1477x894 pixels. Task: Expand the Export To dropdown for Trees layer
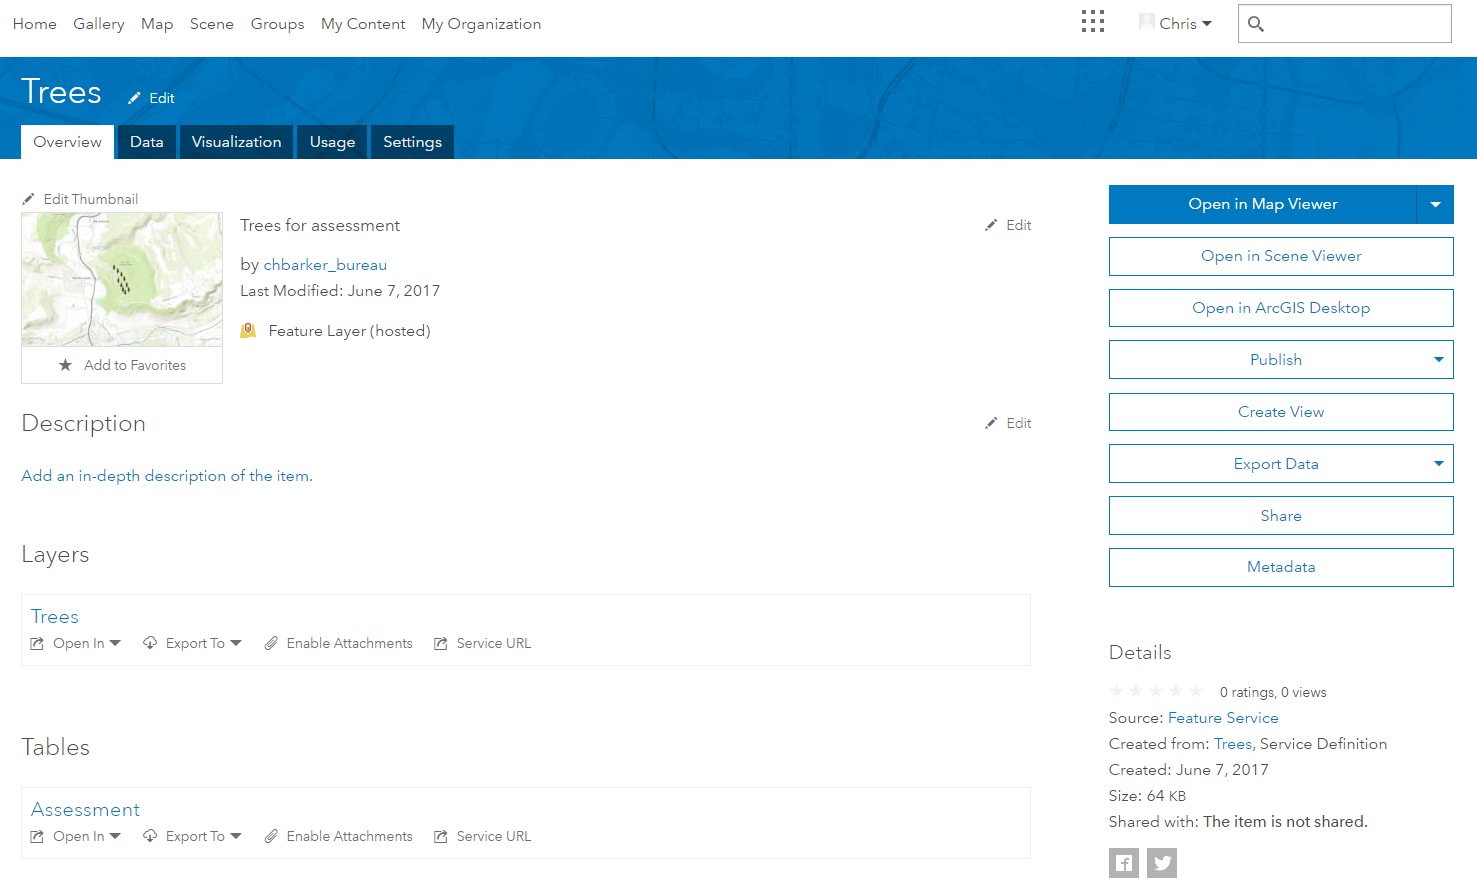236,643
